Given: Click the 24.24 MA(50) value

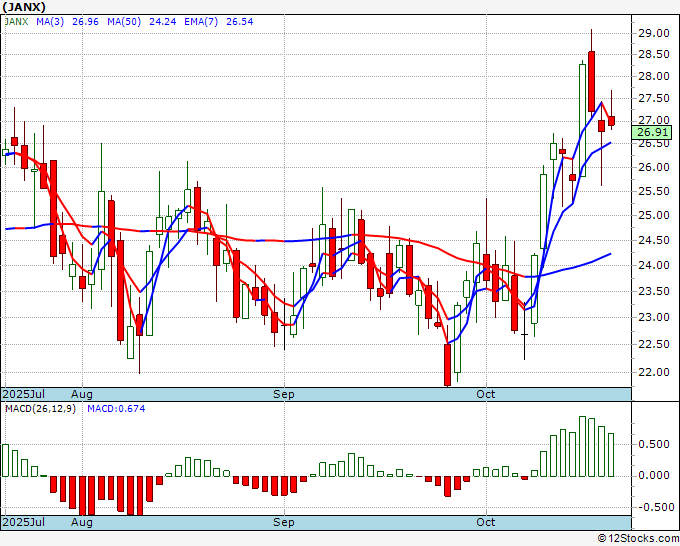Looking at the screenshot, I should [x=163, y=22].
